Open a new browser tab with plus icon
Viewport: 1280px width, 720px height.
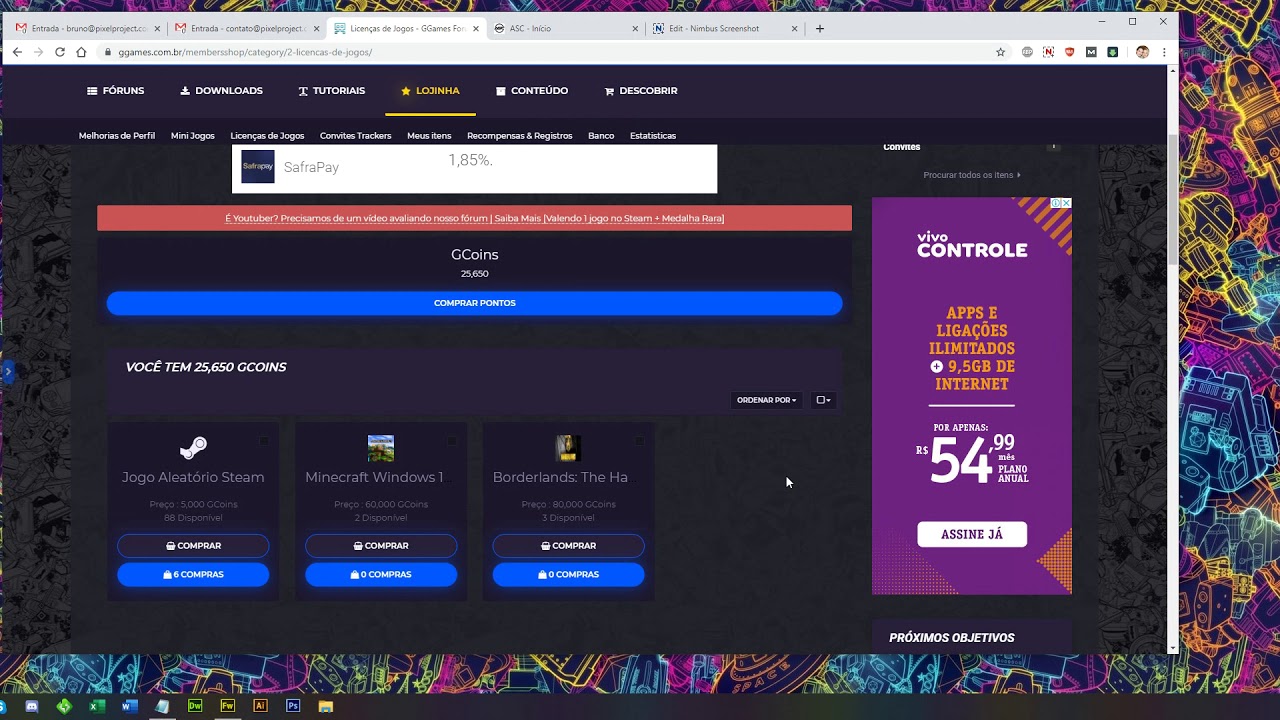coord(820,29)
